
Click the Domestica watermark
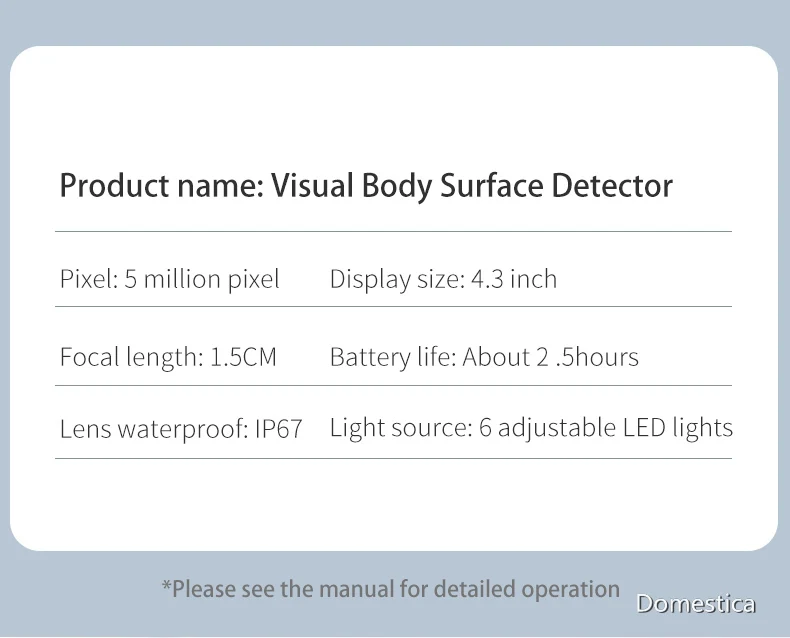(696, 603)
